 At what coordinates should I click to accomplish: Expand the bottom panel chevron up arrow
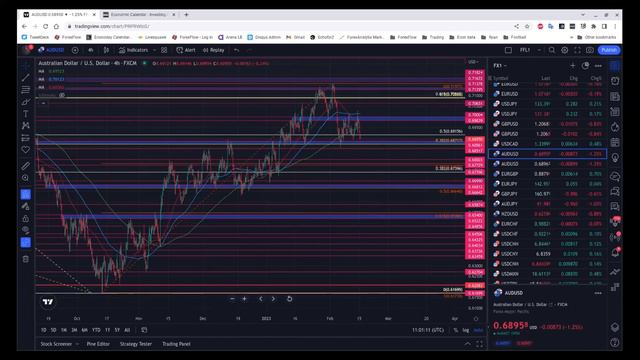tap(467, 344)
